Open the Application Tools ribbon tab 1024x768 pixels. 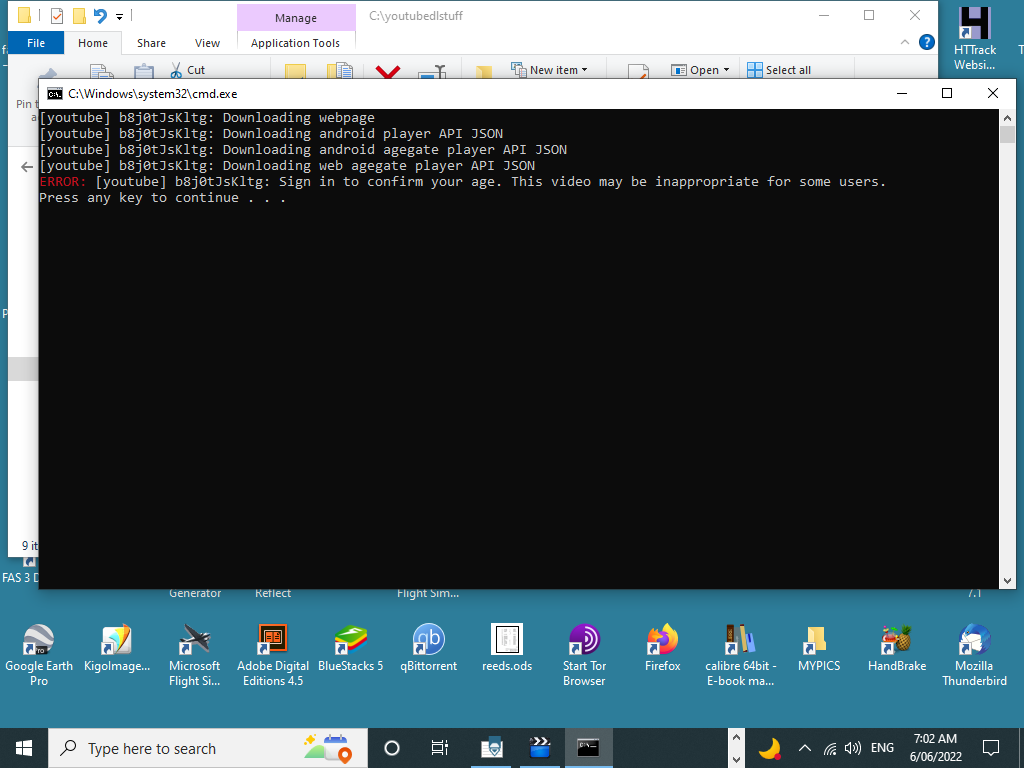pos(295,43)
